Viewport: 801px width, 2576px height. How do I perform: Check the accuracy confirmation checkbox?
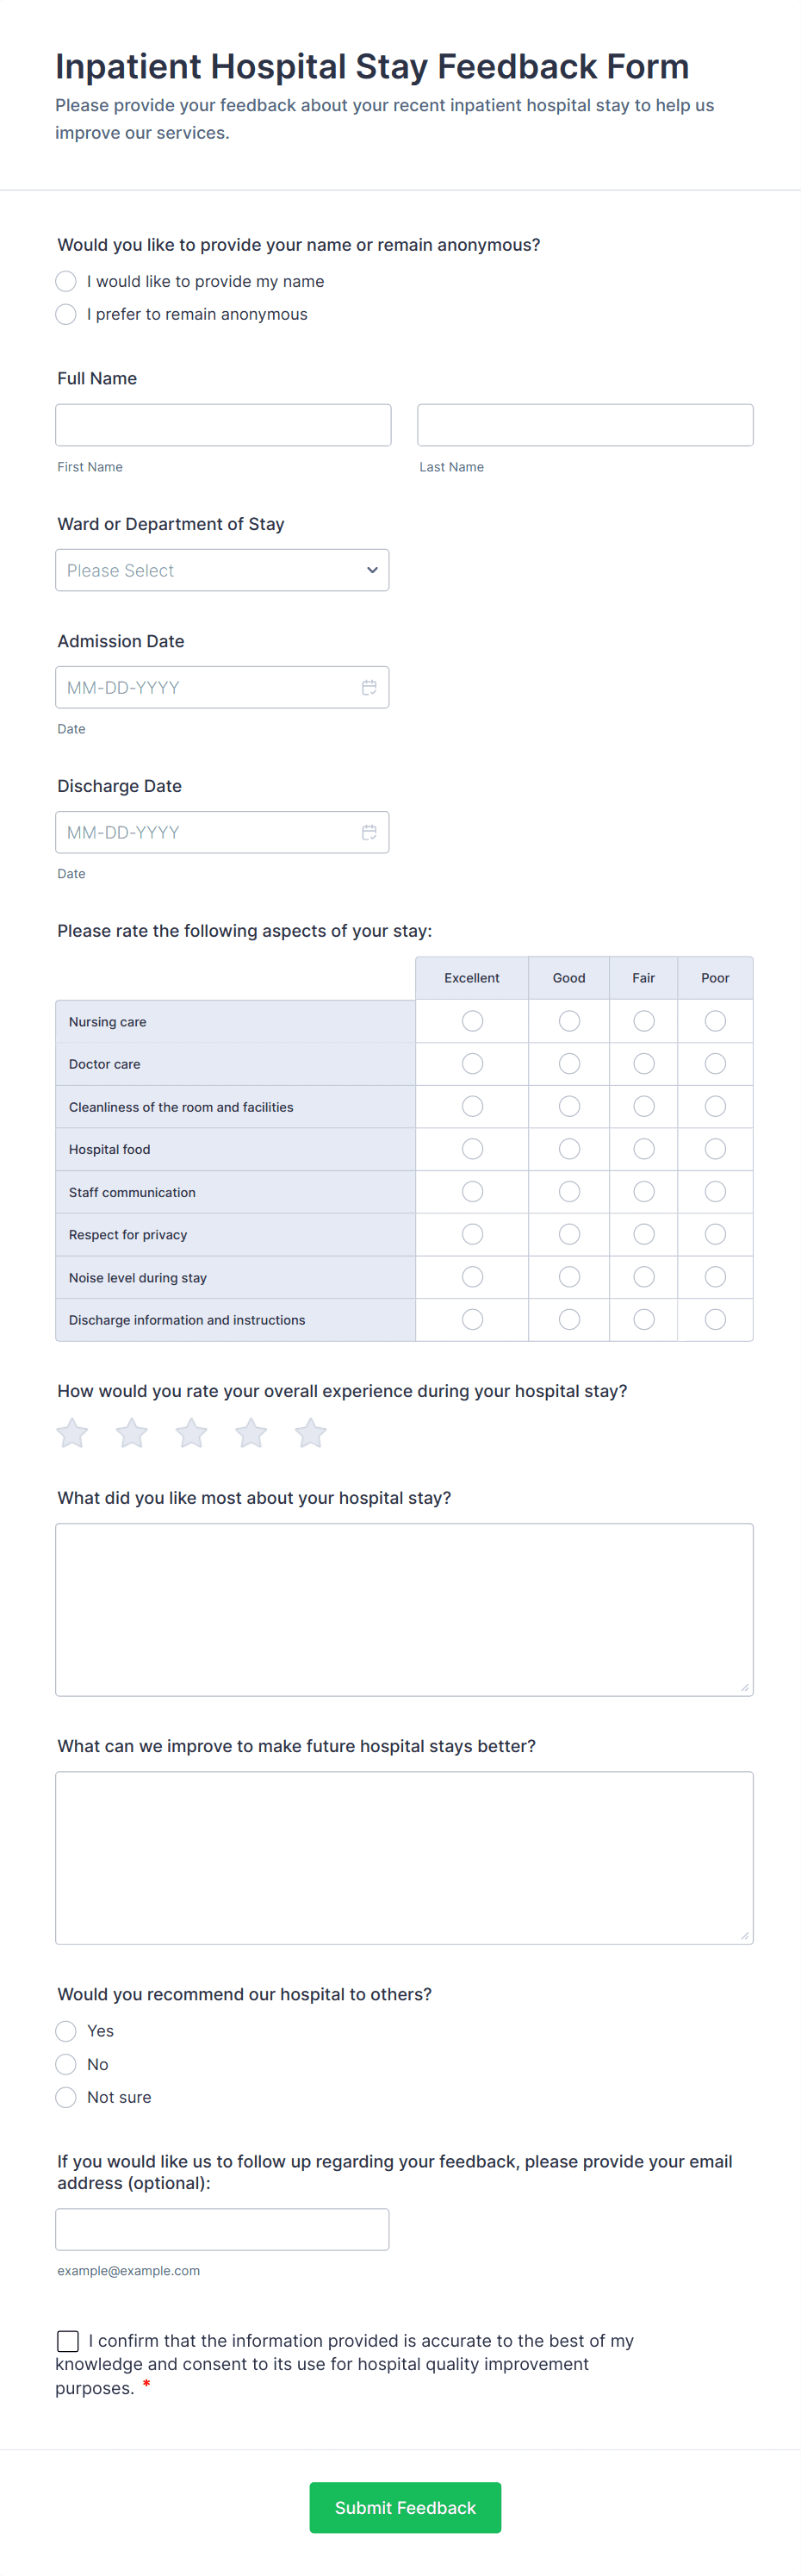[x=68, y=2340]
